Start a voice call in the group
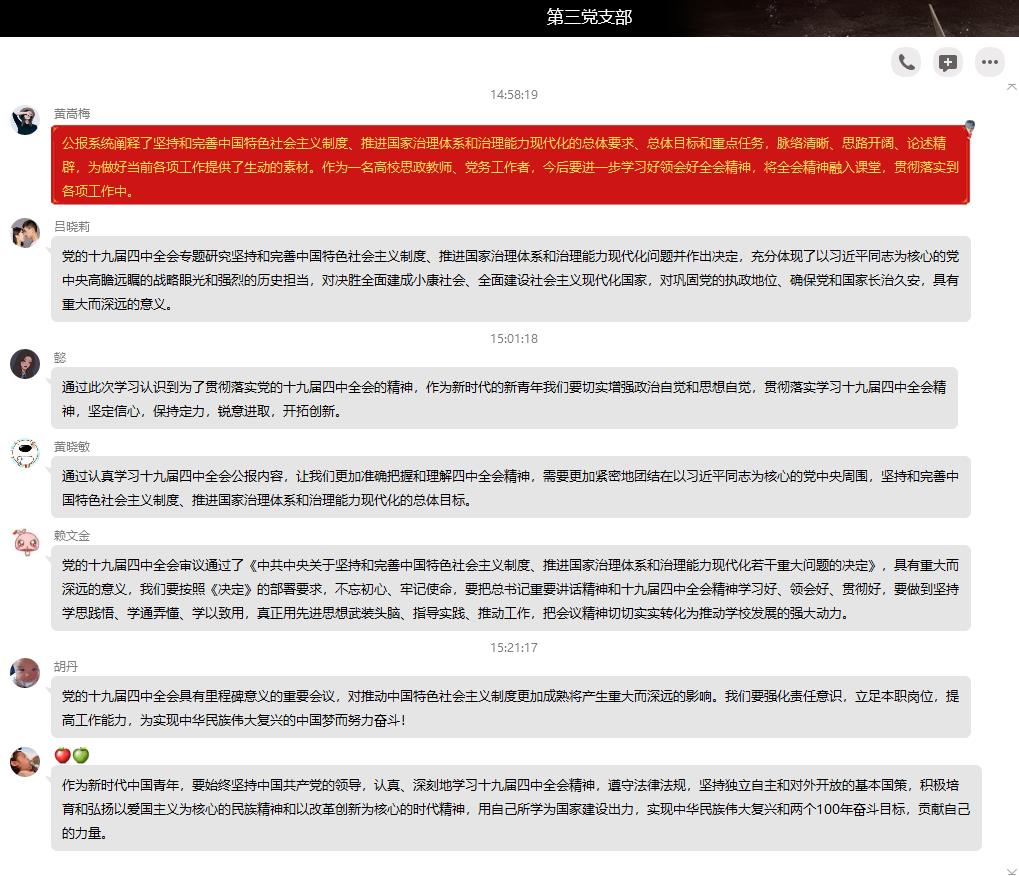The width and height of the screenshot is (1019, 876). (x=906, y=62)
